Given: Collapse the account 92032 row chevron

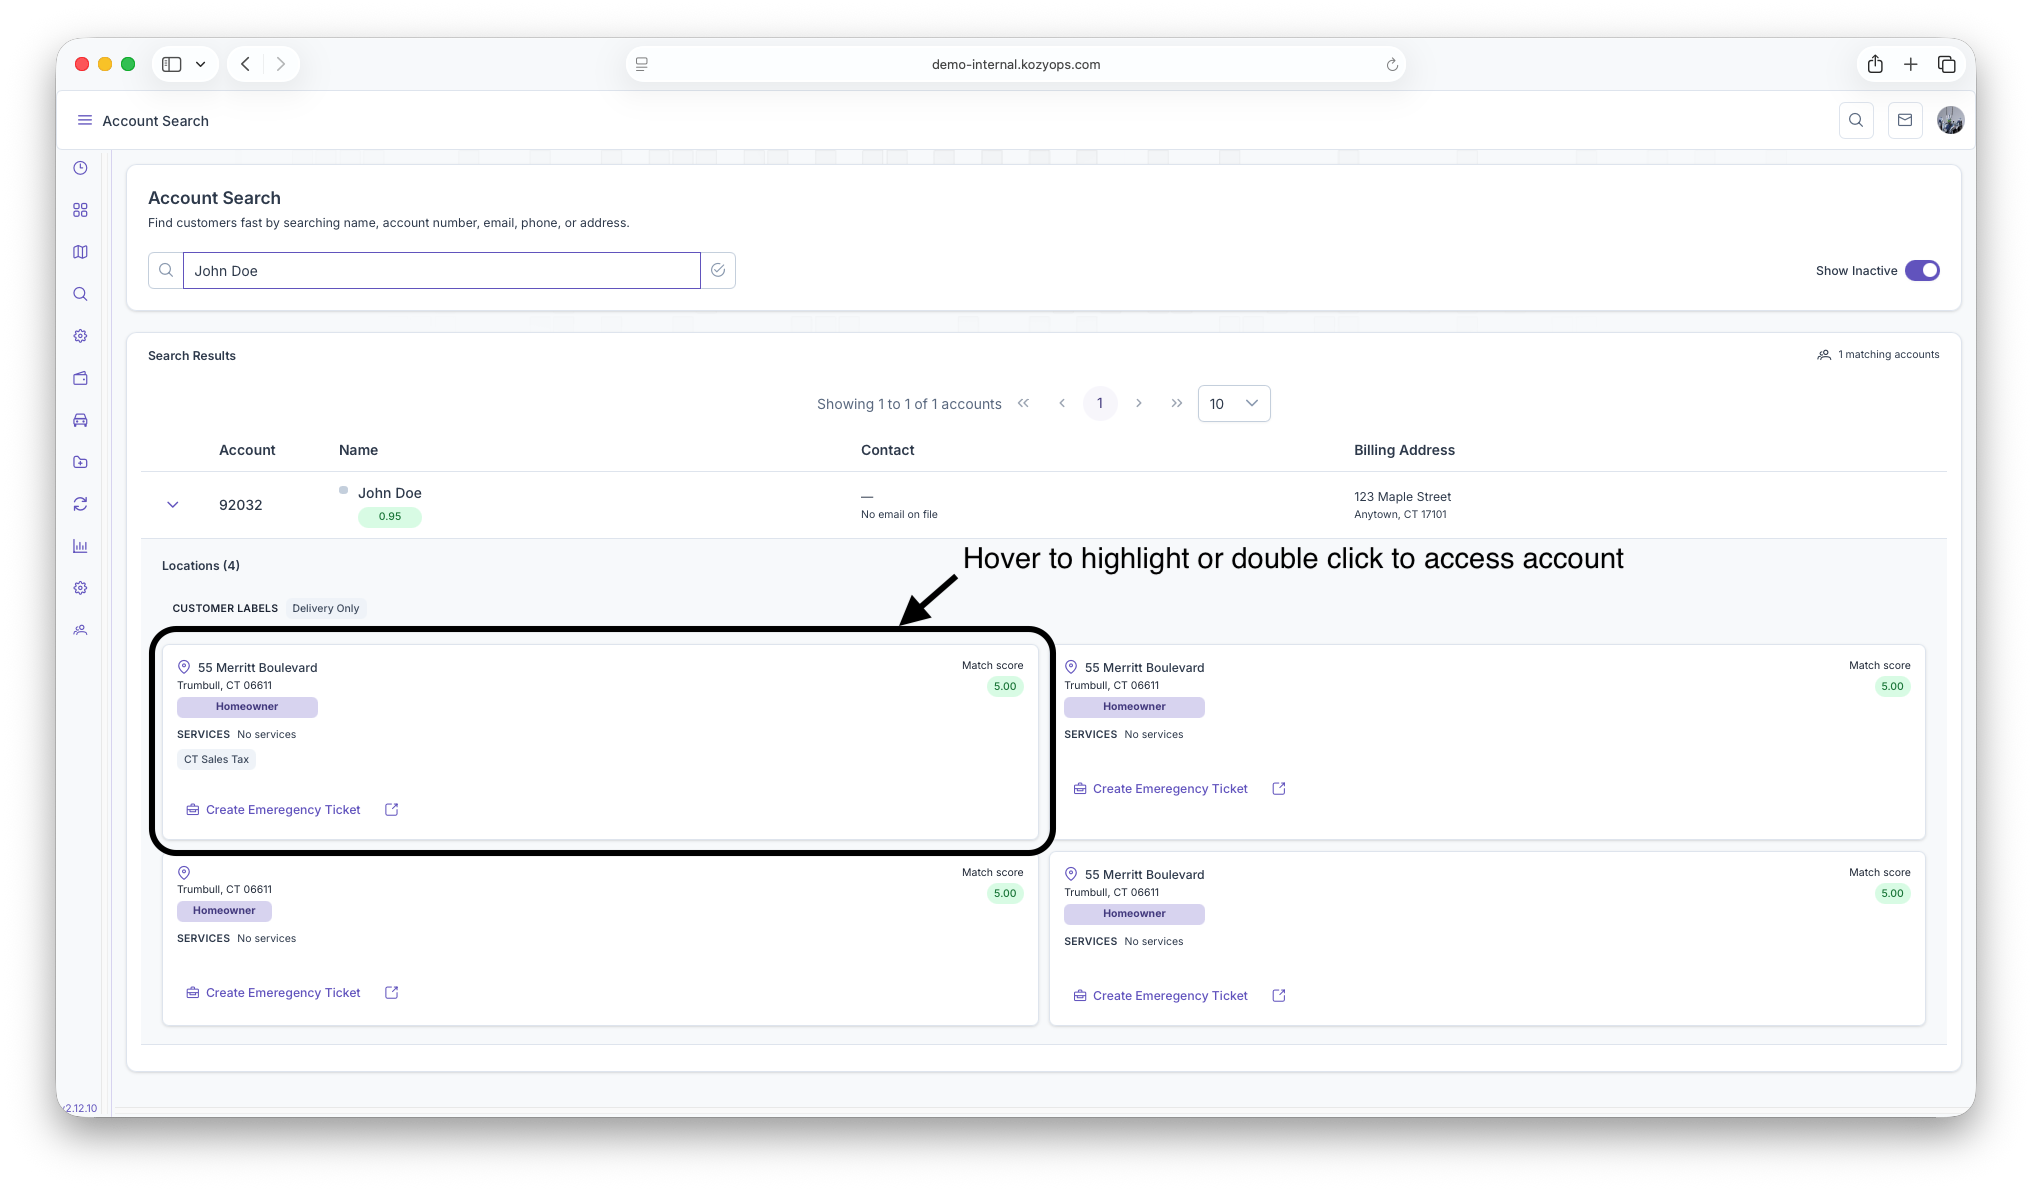Looking at the screenshot, I should point(172,505).
